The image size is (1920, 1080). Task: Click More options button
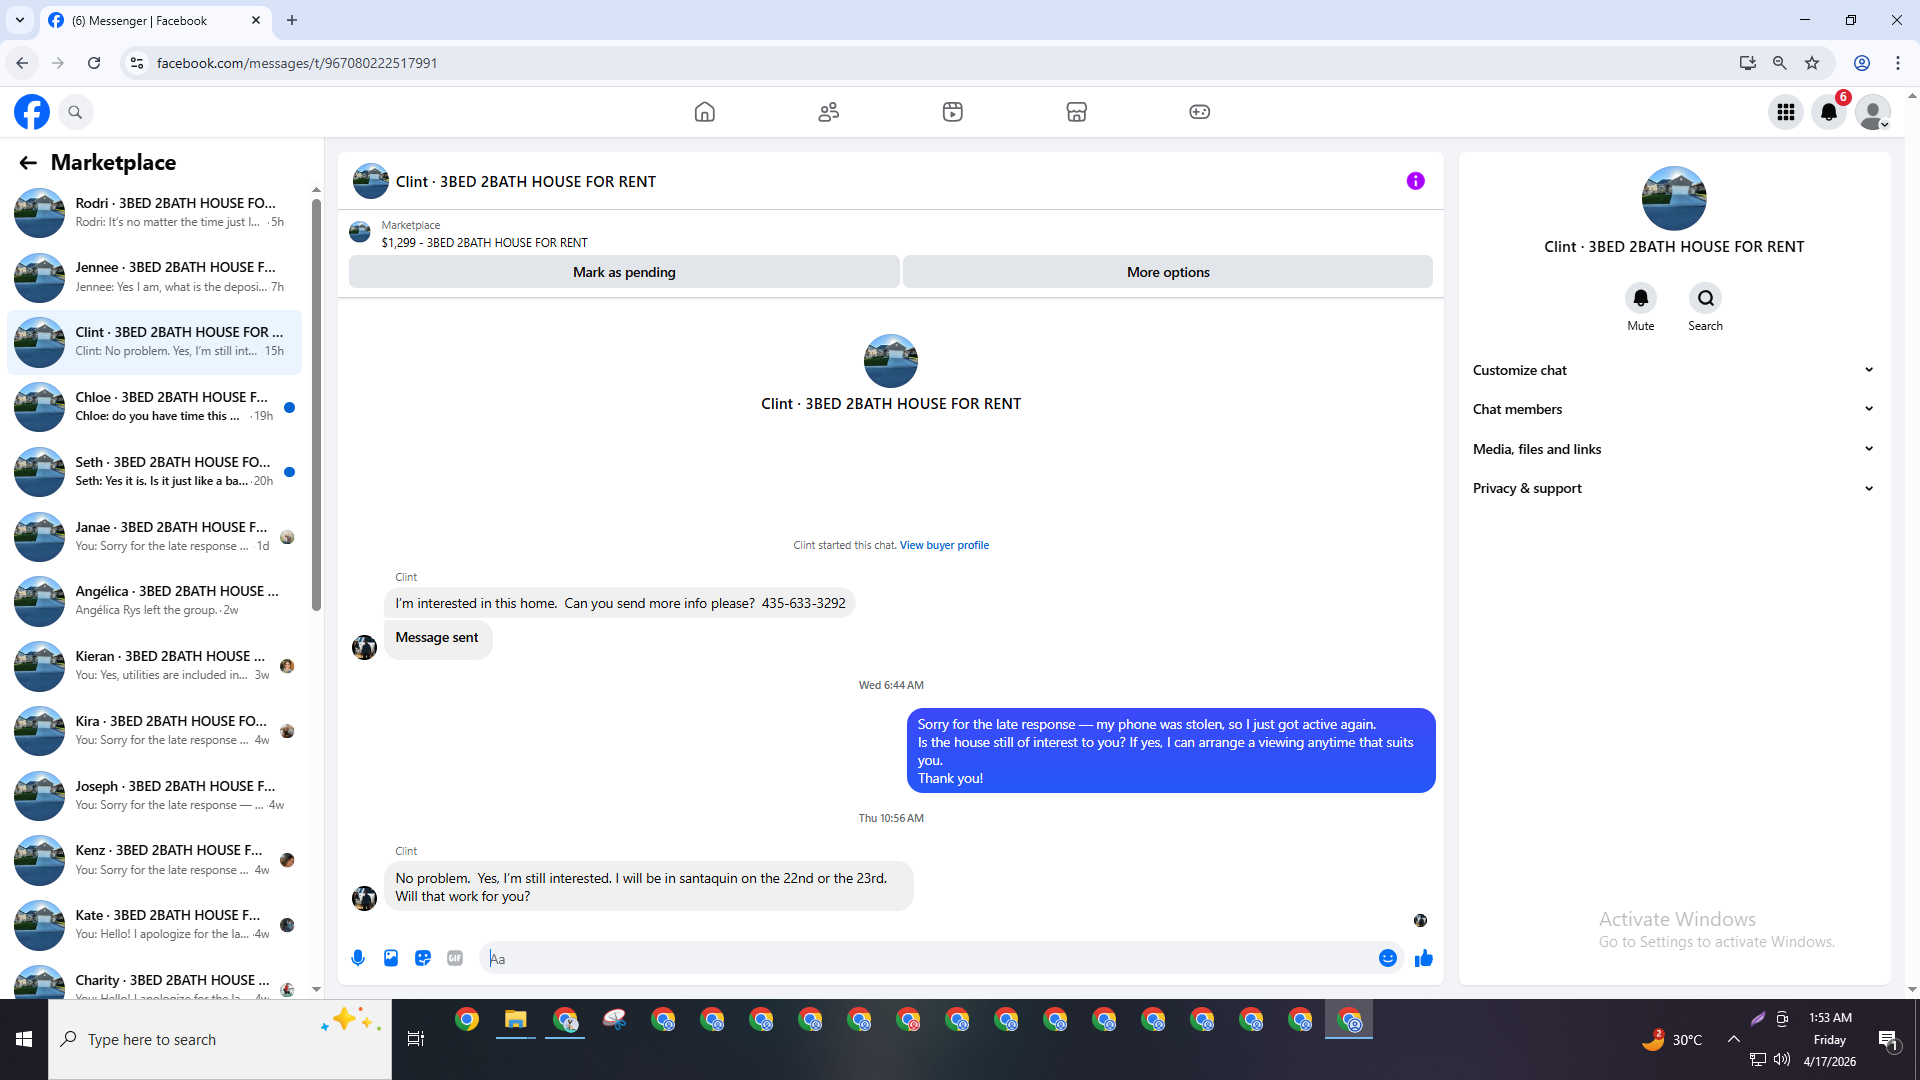1168,272
